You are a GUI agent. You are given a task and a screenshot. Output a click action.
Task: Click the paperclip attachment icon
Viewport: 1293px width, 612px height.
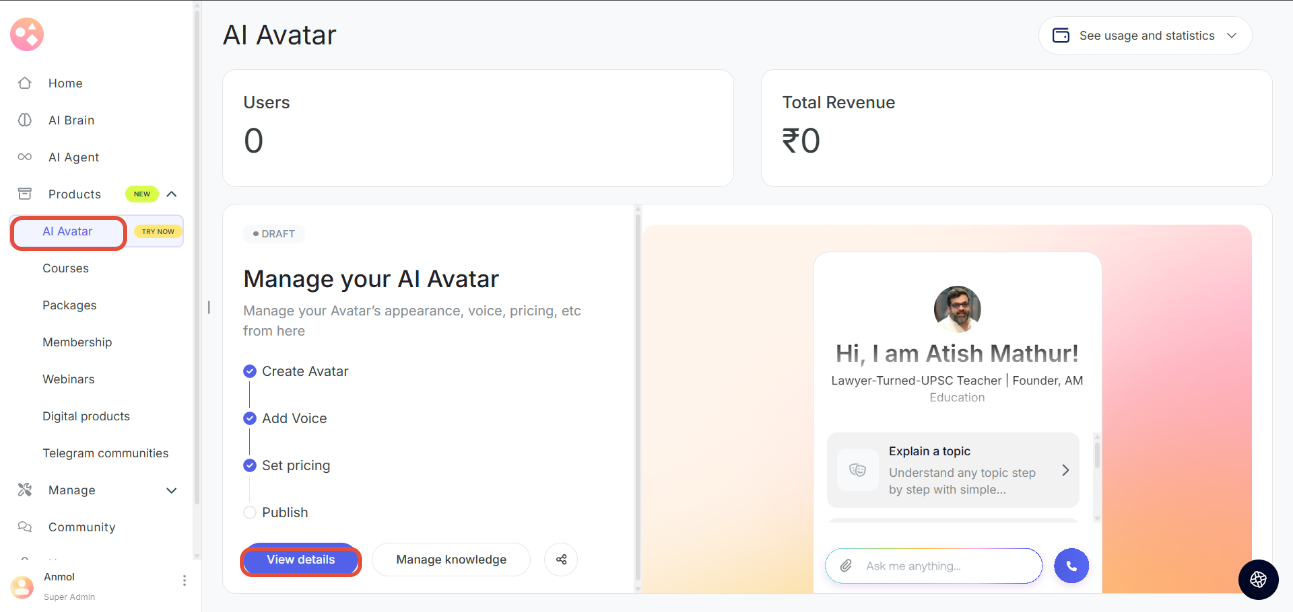click(x=846, y=566)
